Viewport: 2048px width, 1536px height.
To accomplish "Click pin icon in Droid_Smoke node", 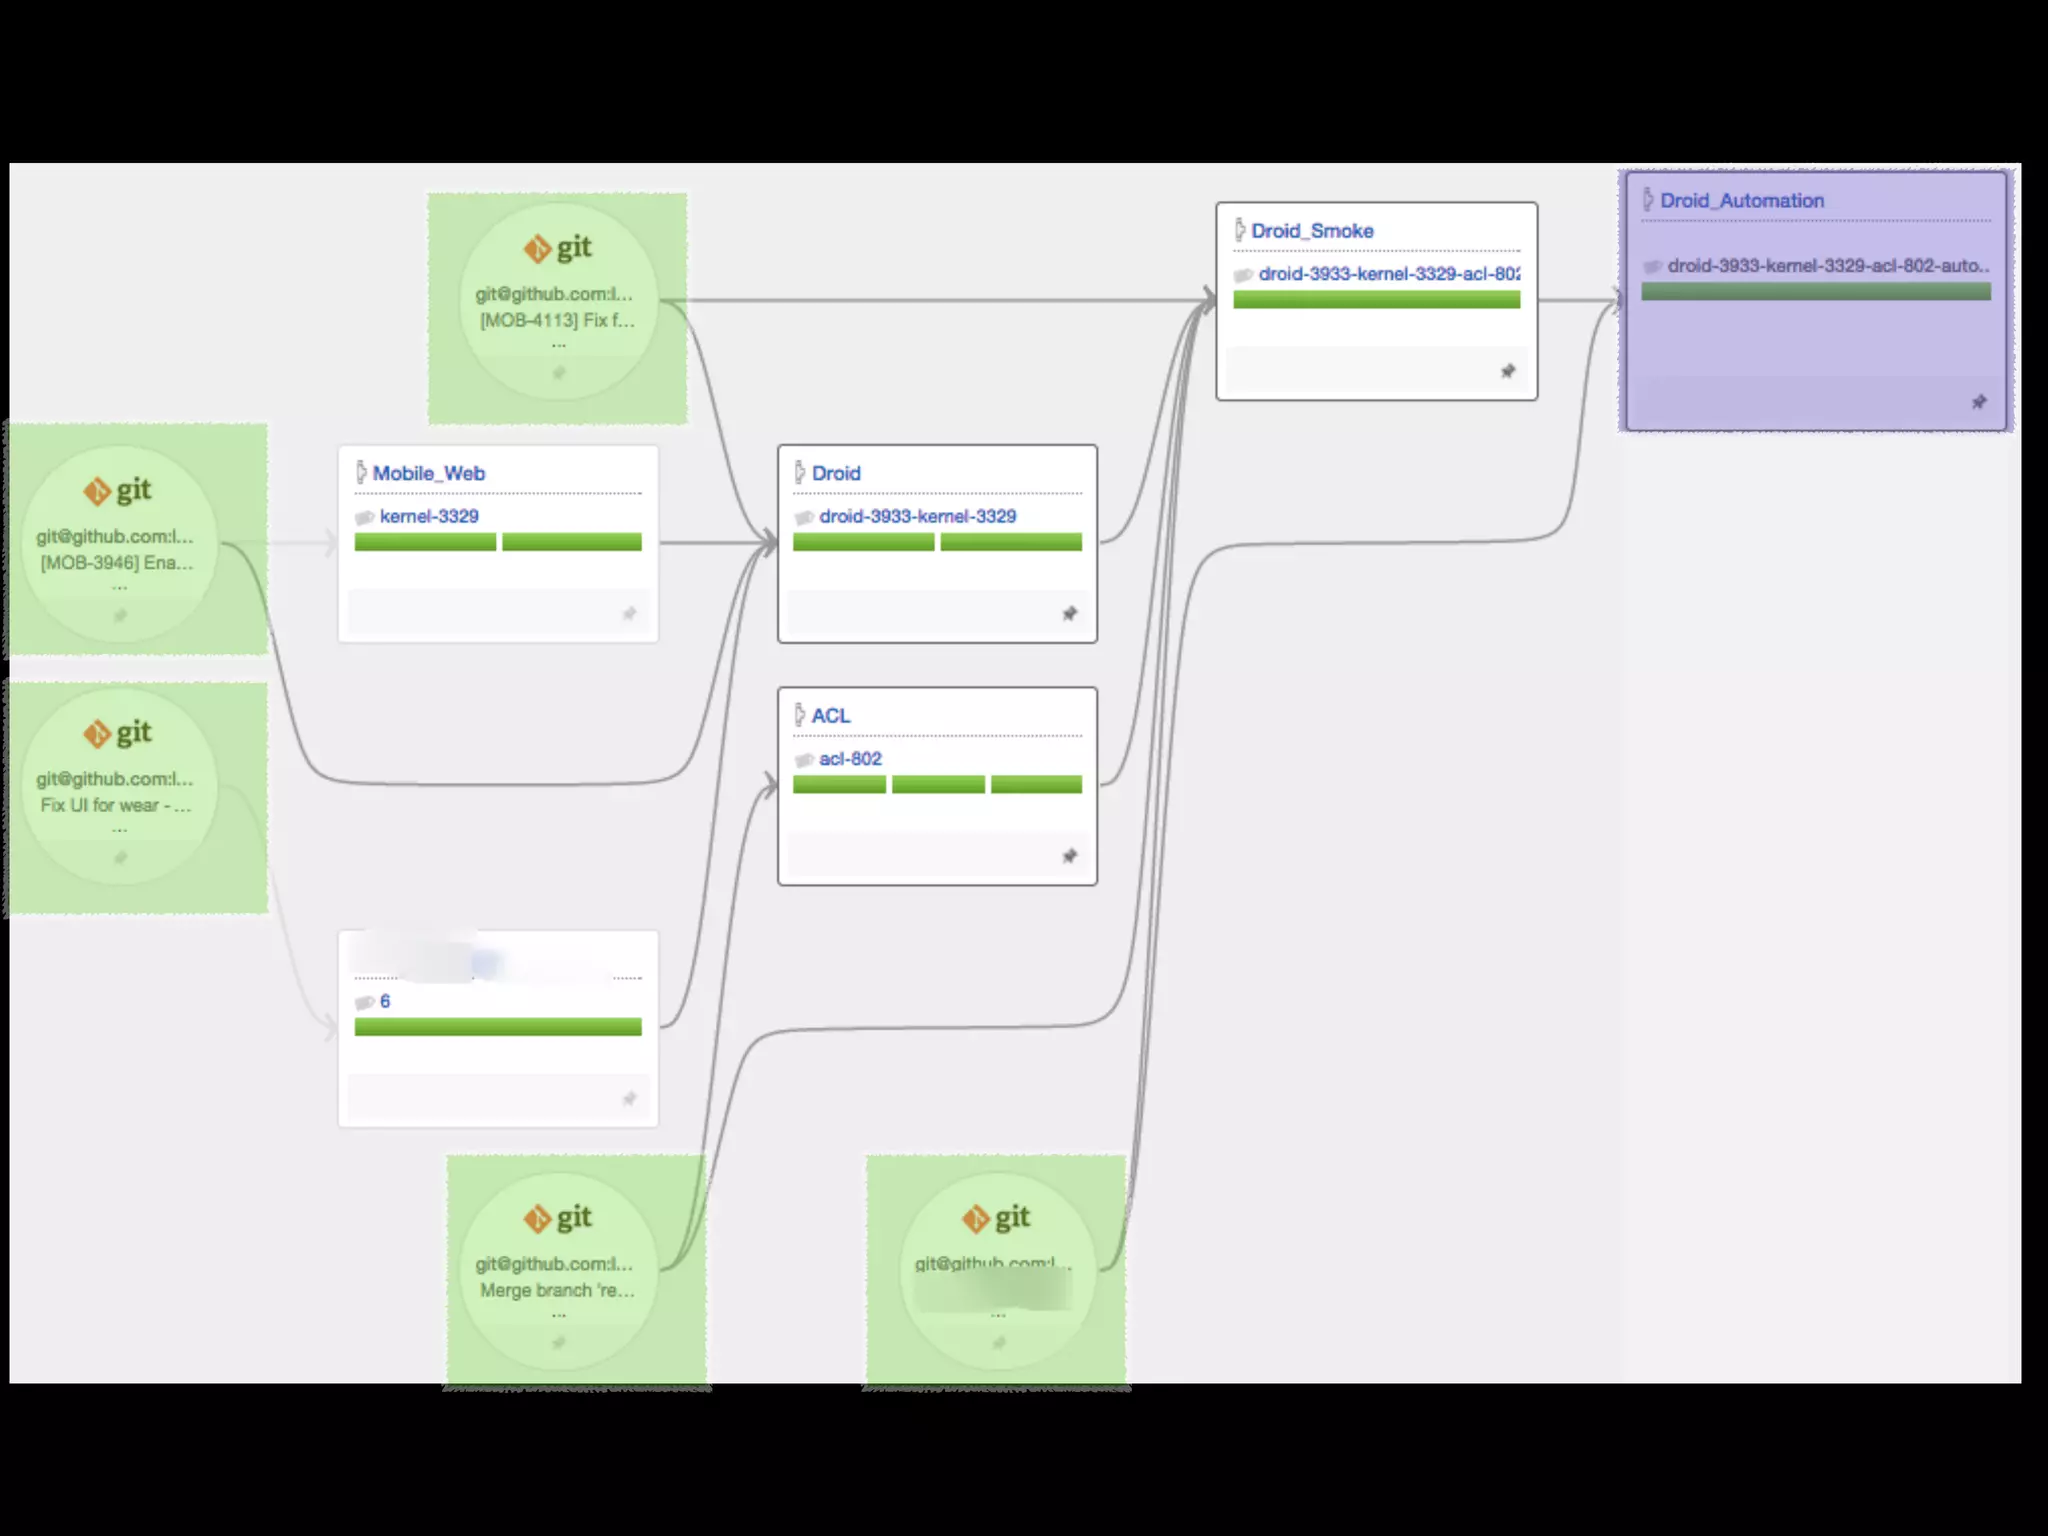I will click(1507, 371).
